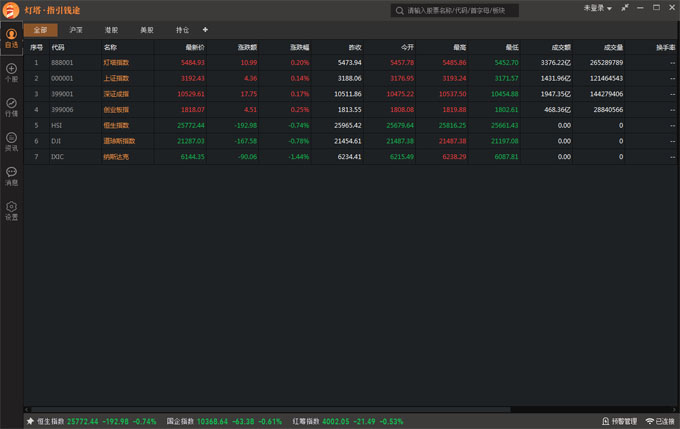Click the star icon in status bar
Image resolution: width=680 pixels, height=429 pixels.
point(30,421)
